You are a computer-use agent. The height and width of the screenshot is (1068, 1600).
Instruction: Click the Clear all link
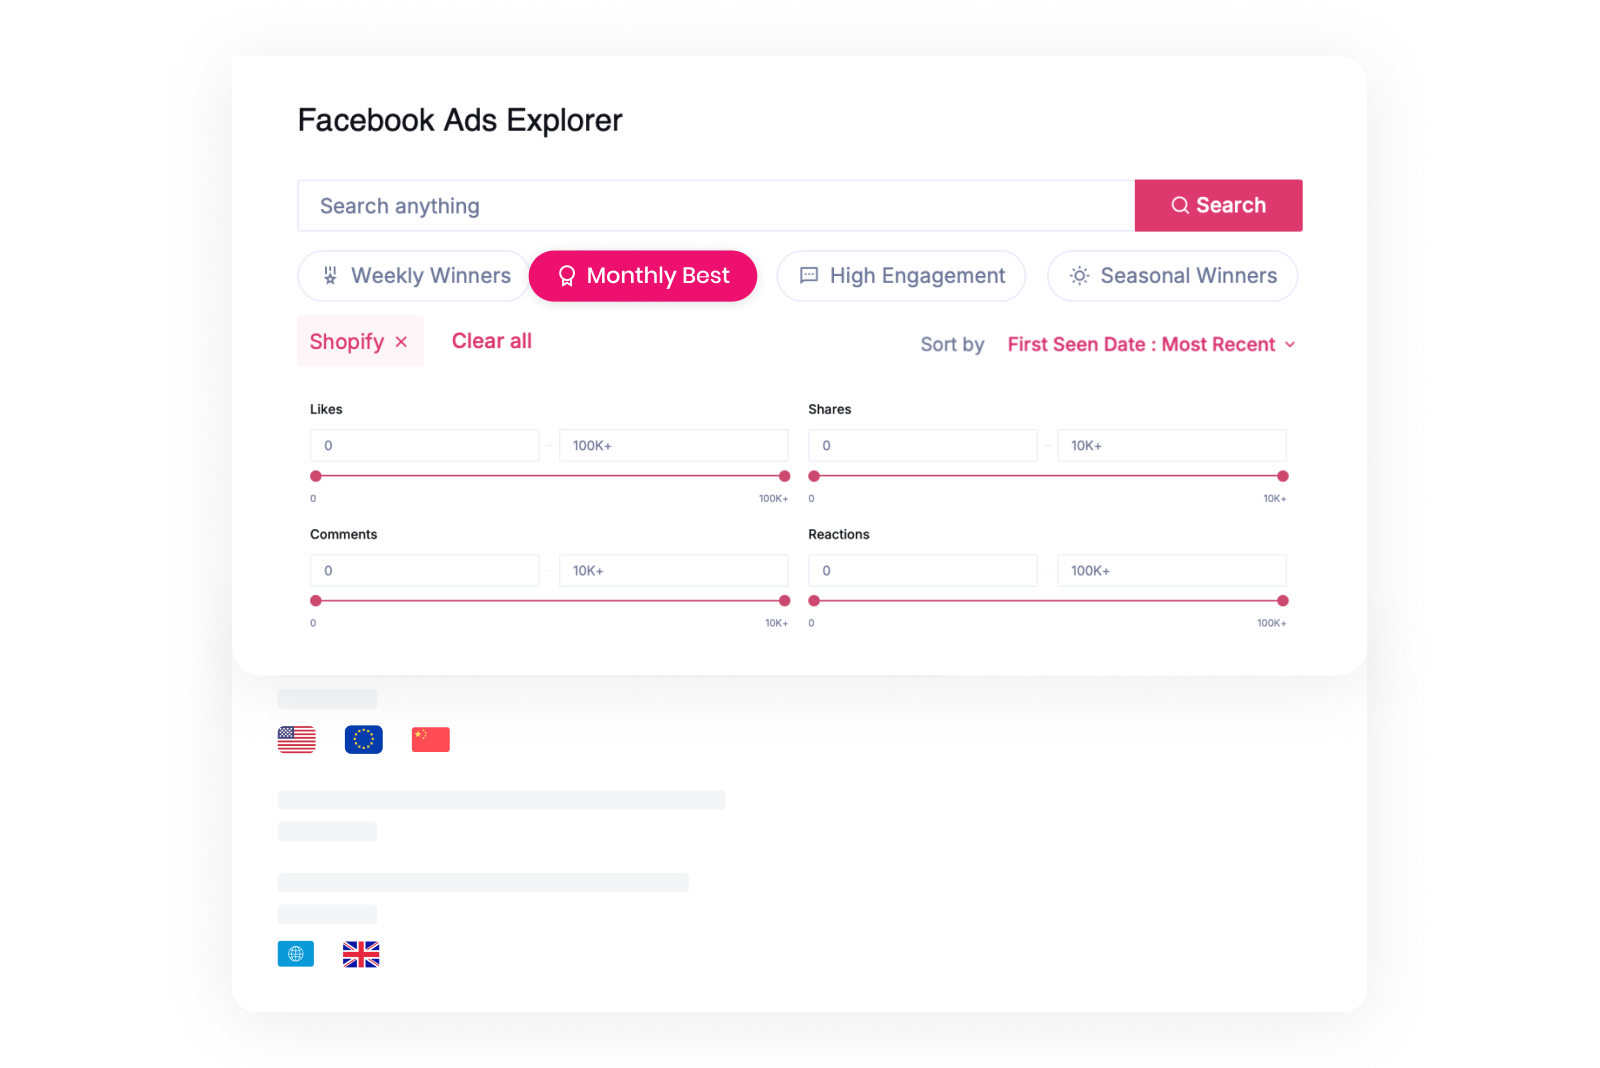(491, 341)
